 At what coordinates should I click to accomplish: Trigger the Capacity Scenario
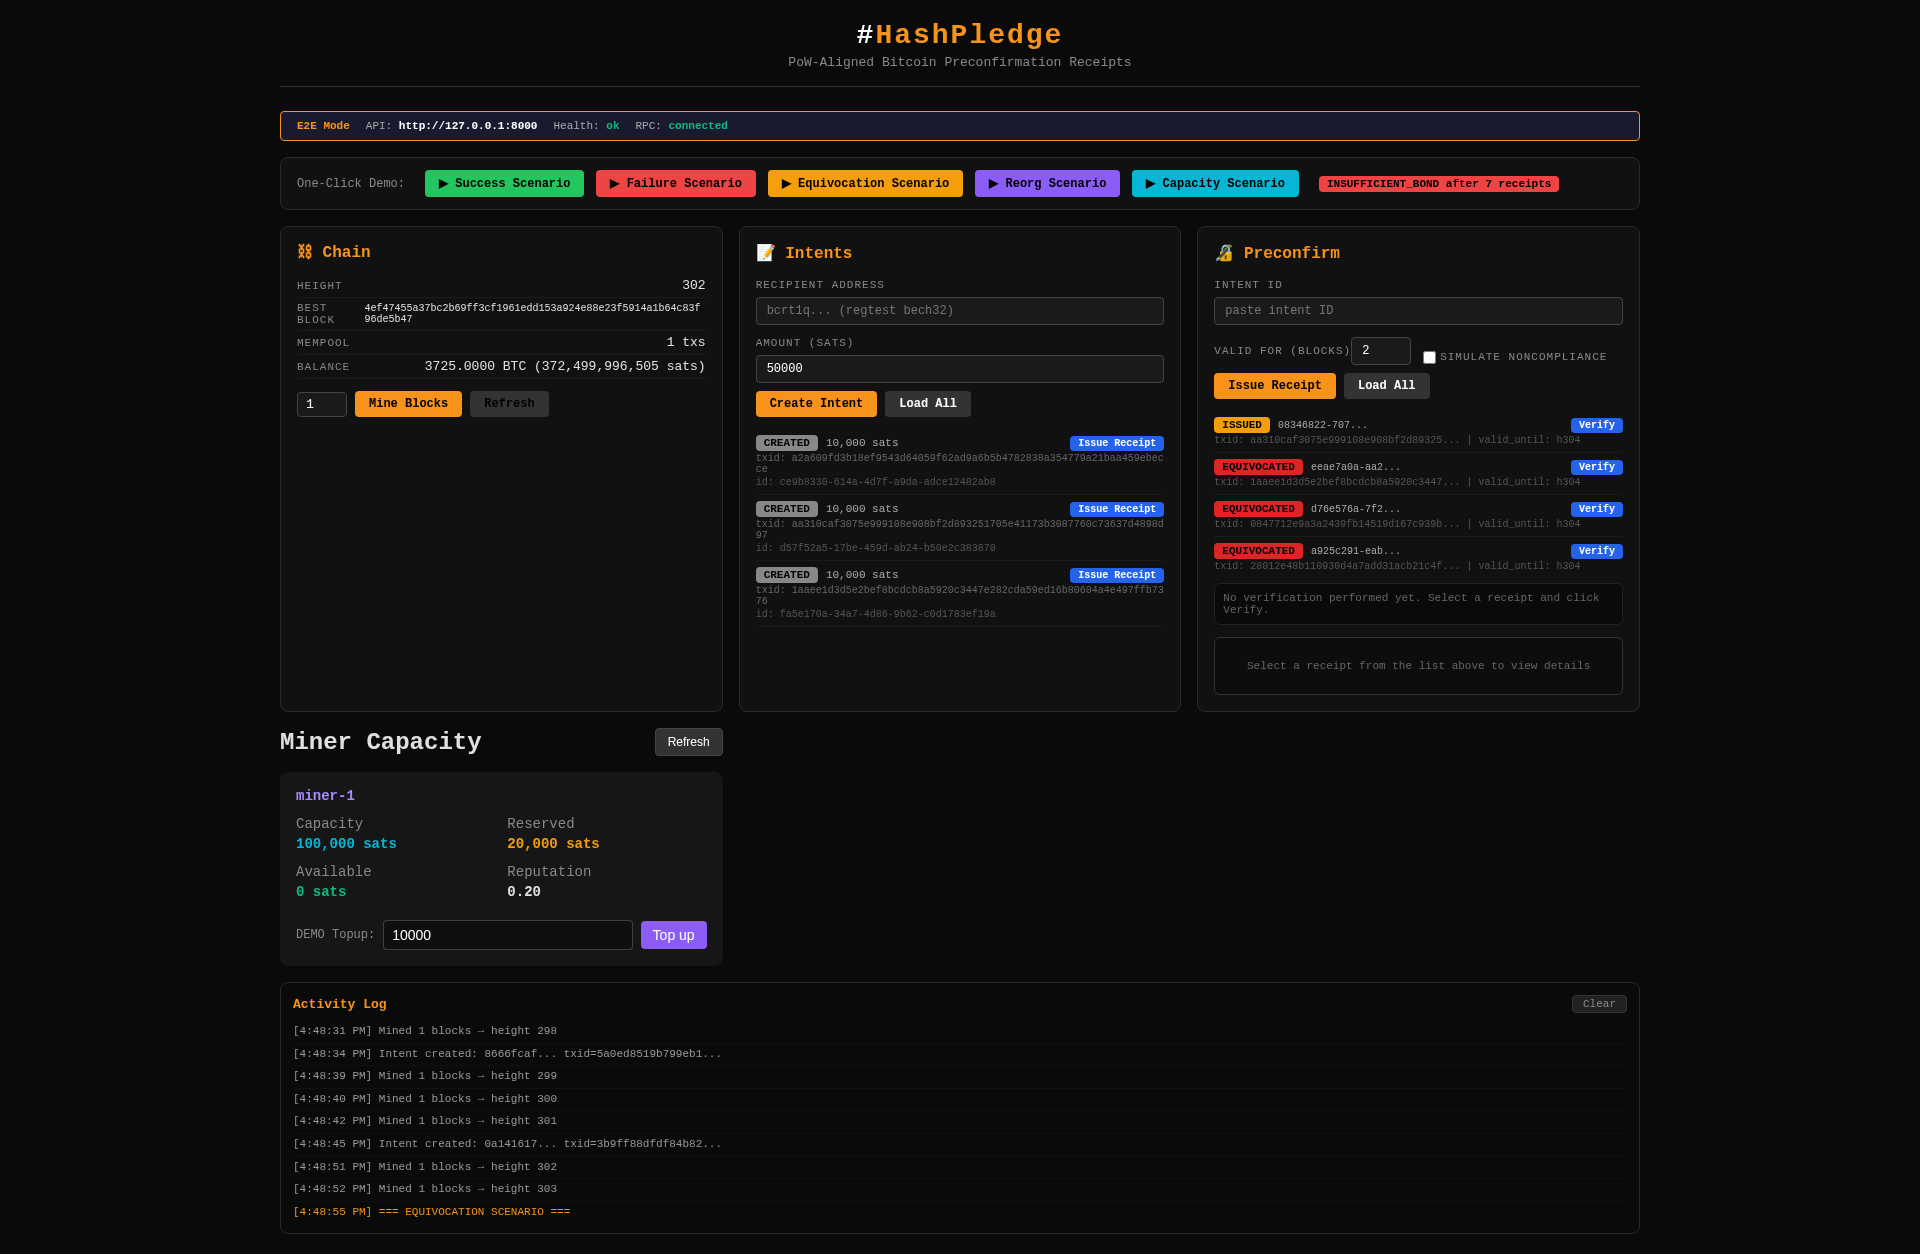pyautogui.click(x=1215, y=184)
